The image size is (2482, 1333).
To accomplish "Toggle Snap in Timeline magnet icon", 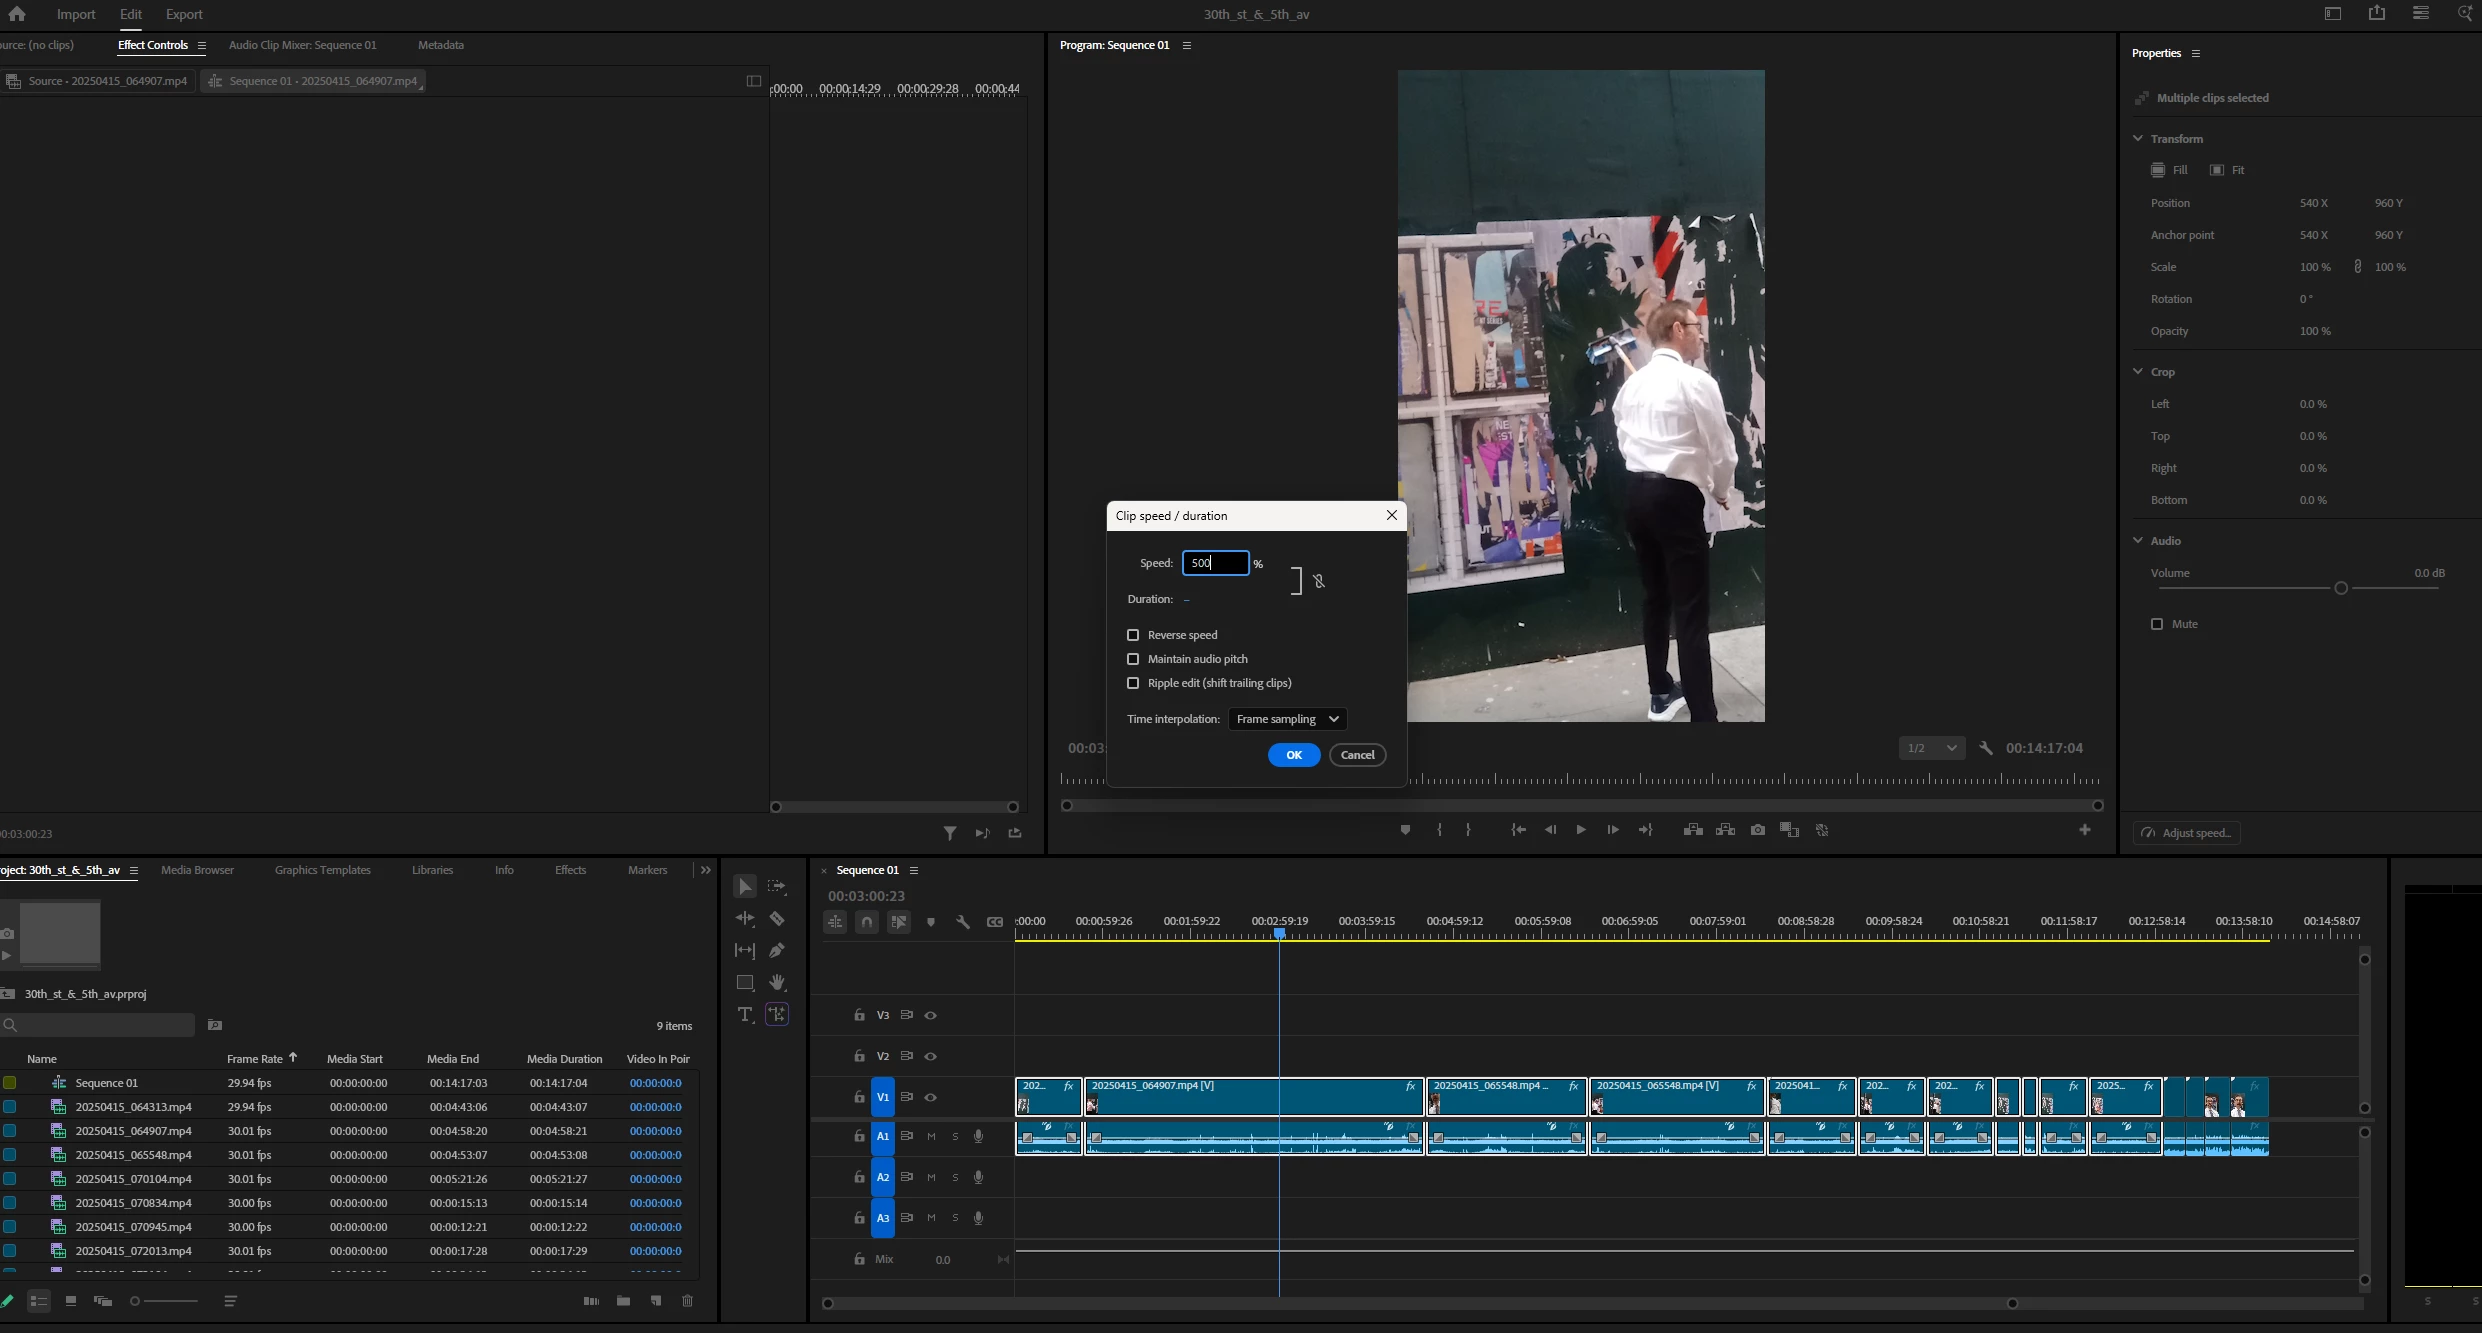I will click(x=867, y=922).
